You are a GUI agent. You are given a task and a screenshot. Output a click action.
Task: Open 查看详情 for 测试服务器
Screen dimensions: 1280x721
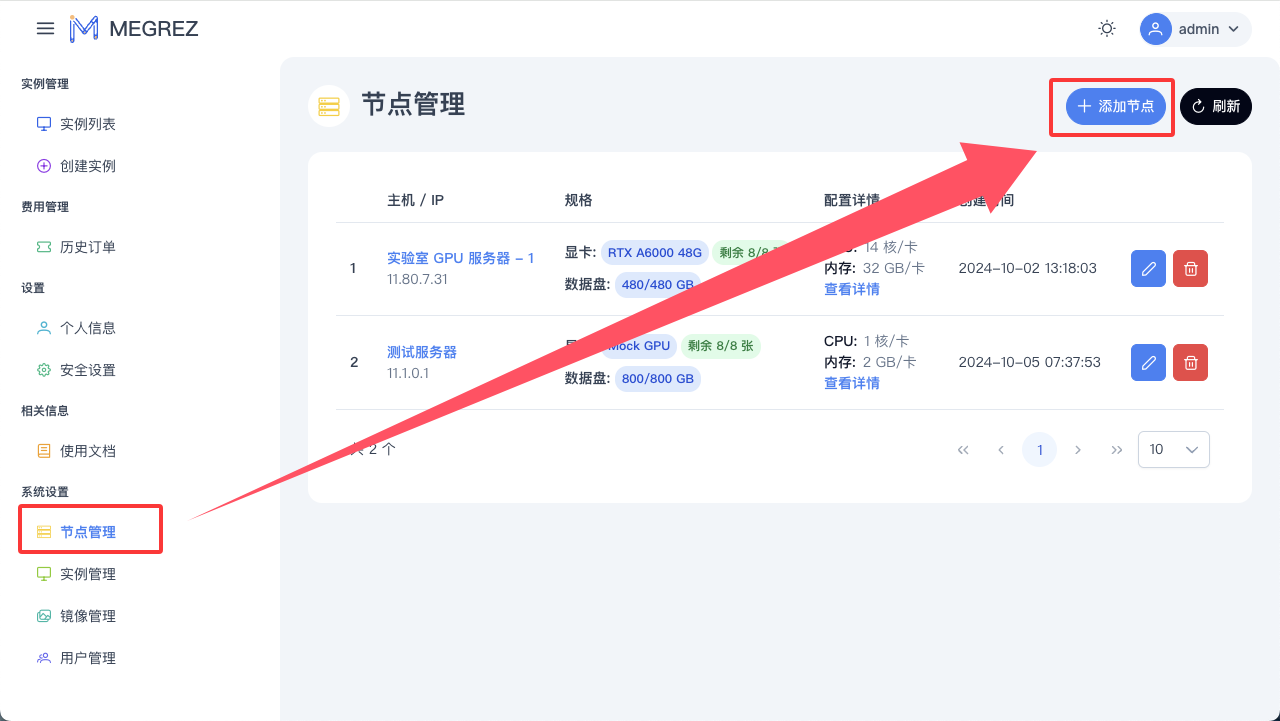[x=851, y=383]
